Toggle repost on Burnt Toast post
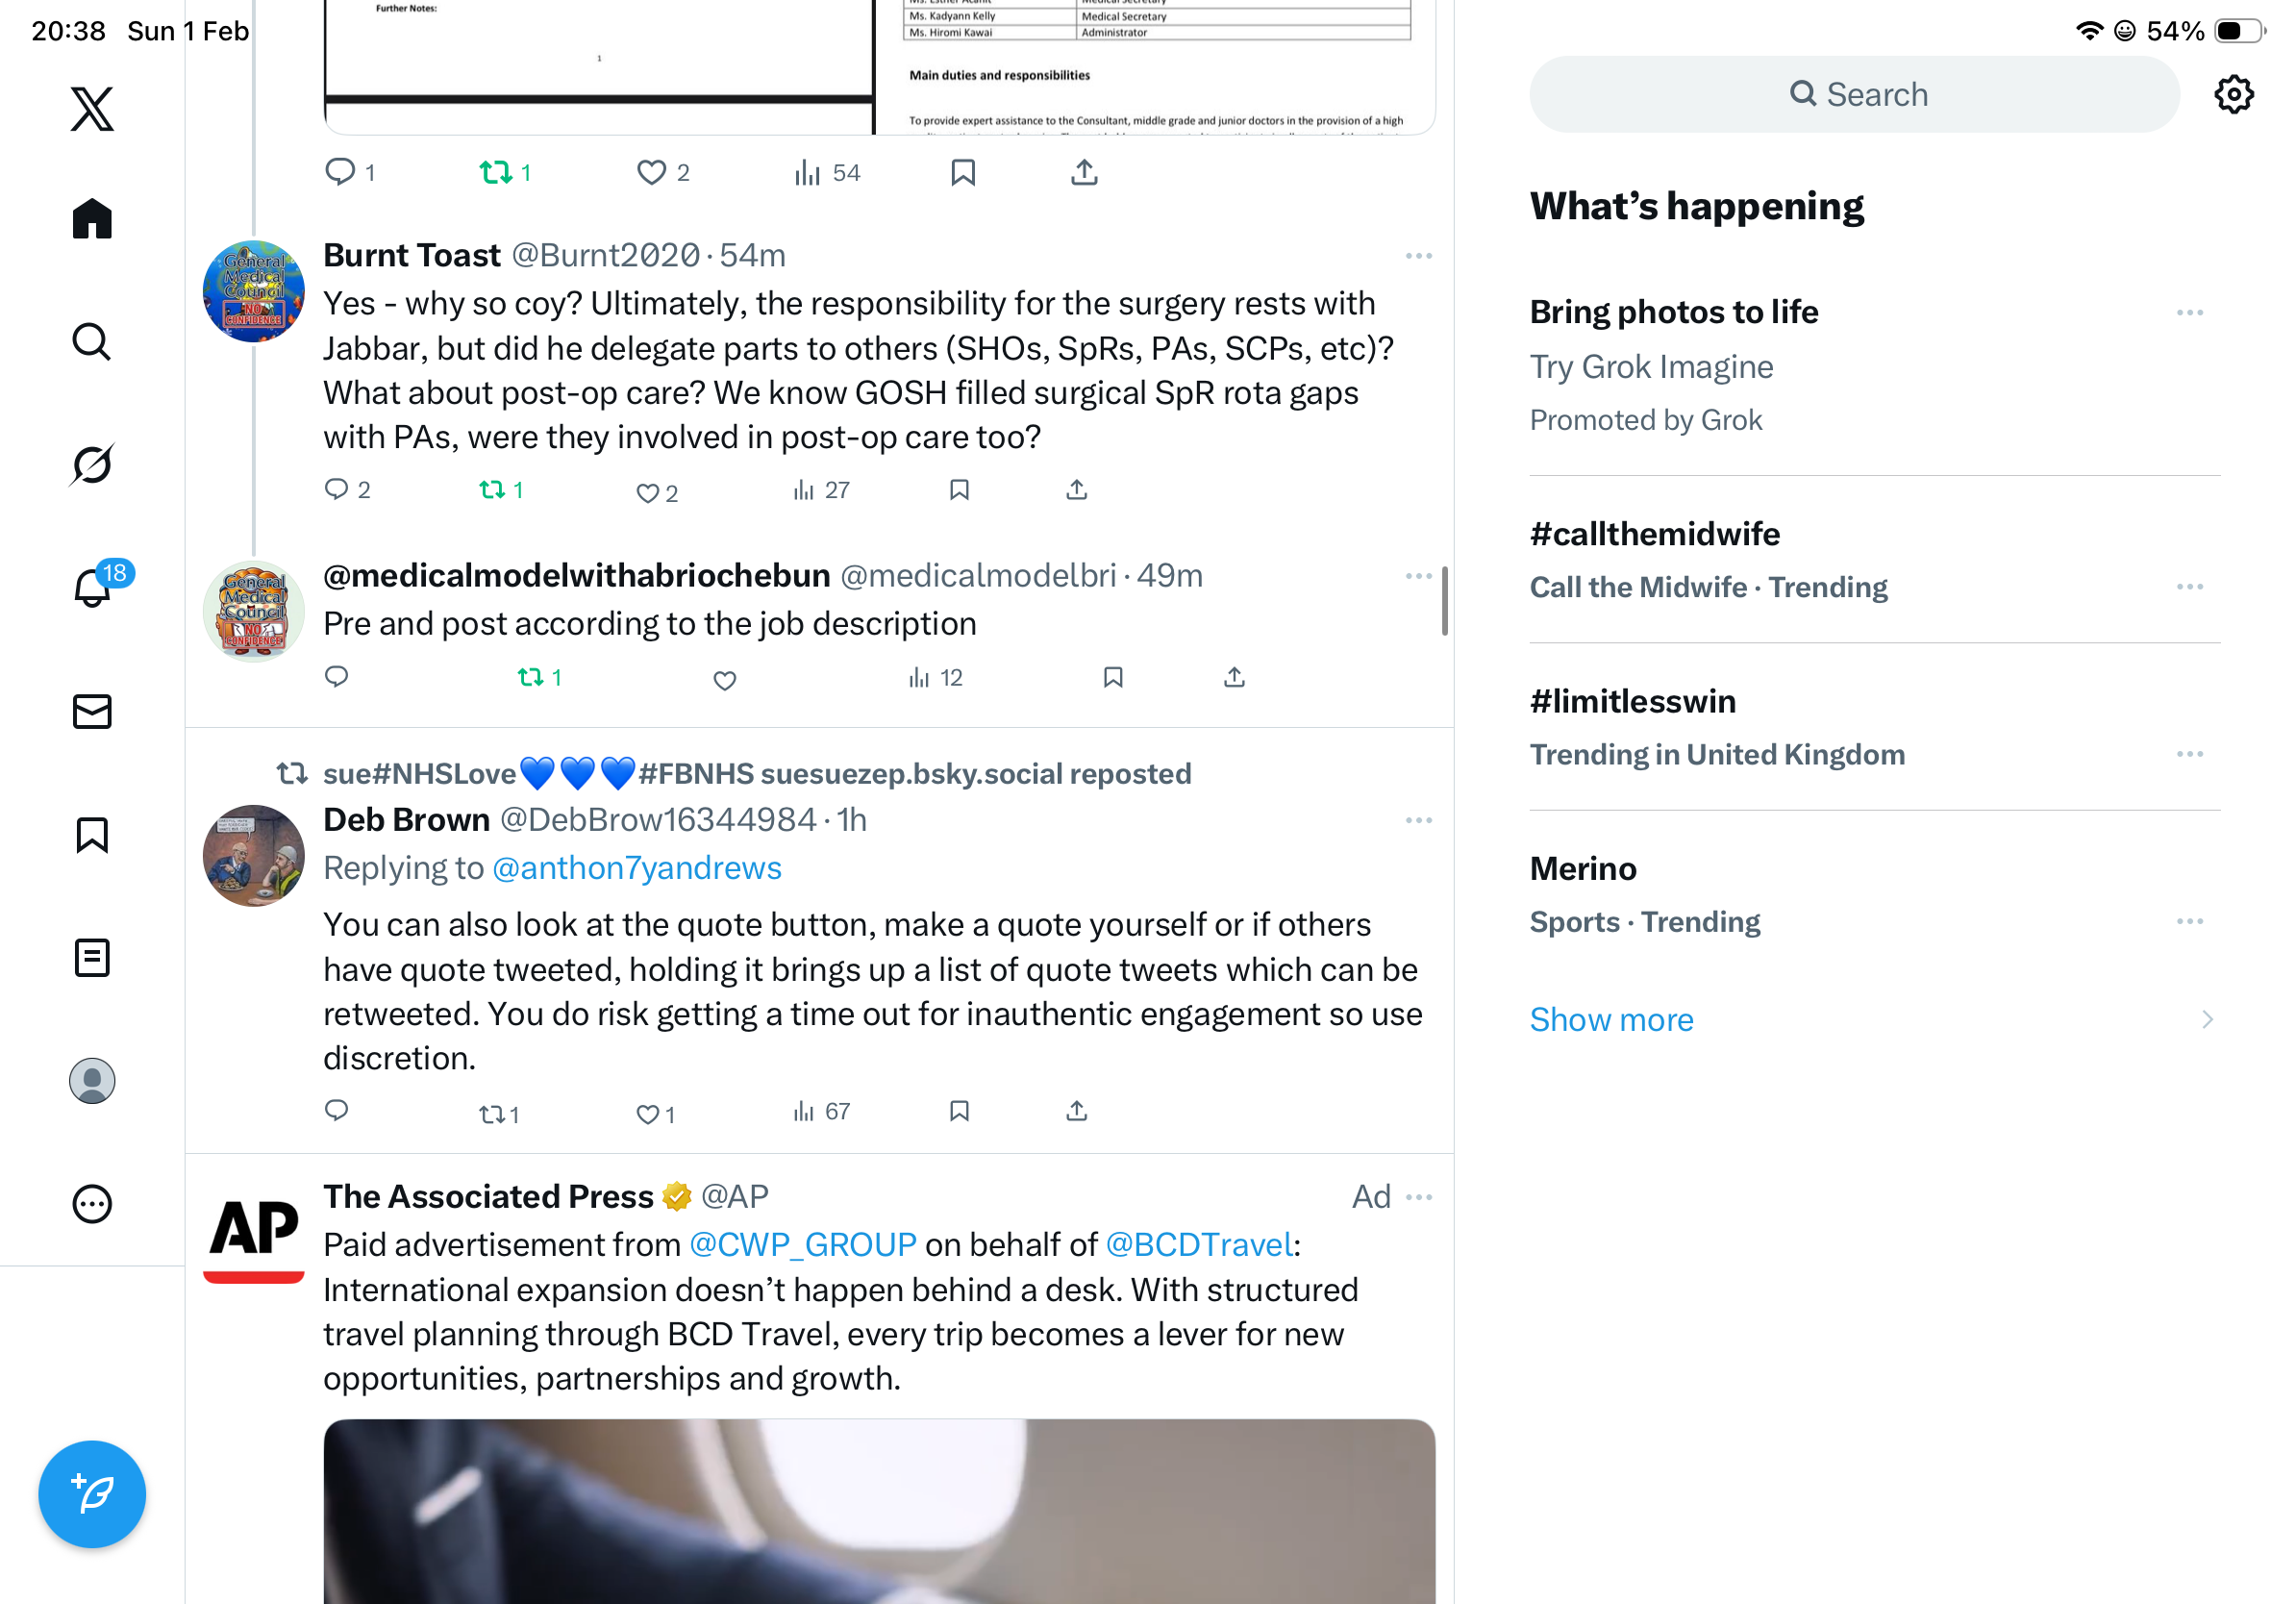The height and width of the screenshot is (1604, 2296). (501, 490)
